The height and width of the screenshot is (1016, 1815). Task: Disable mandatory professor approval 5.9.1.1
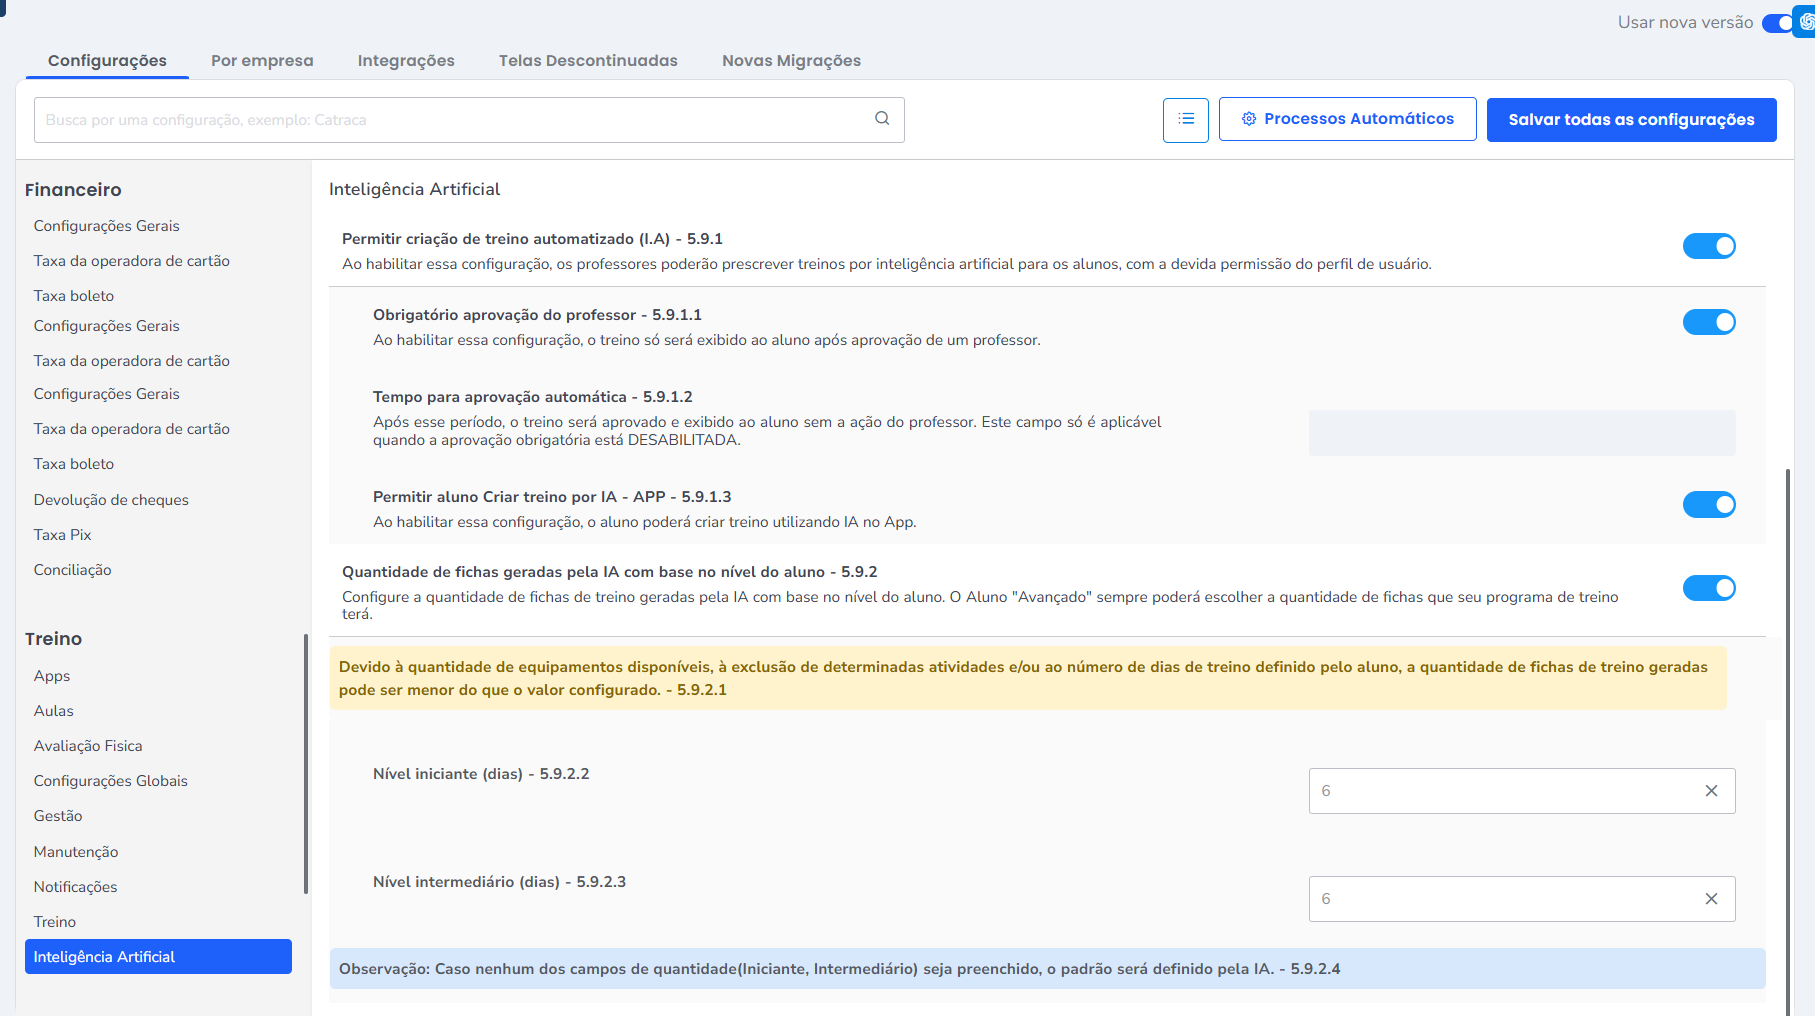click(x=1708, y=322)
